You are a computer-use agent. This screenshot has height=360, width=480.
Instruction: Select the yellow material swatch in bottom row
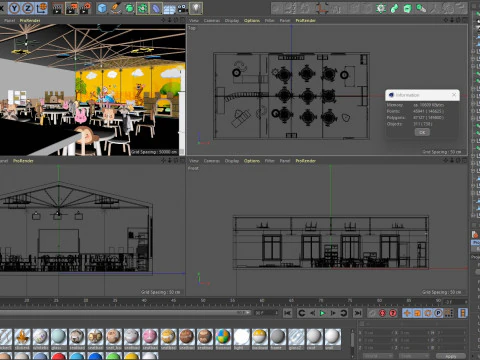(132, 356)
